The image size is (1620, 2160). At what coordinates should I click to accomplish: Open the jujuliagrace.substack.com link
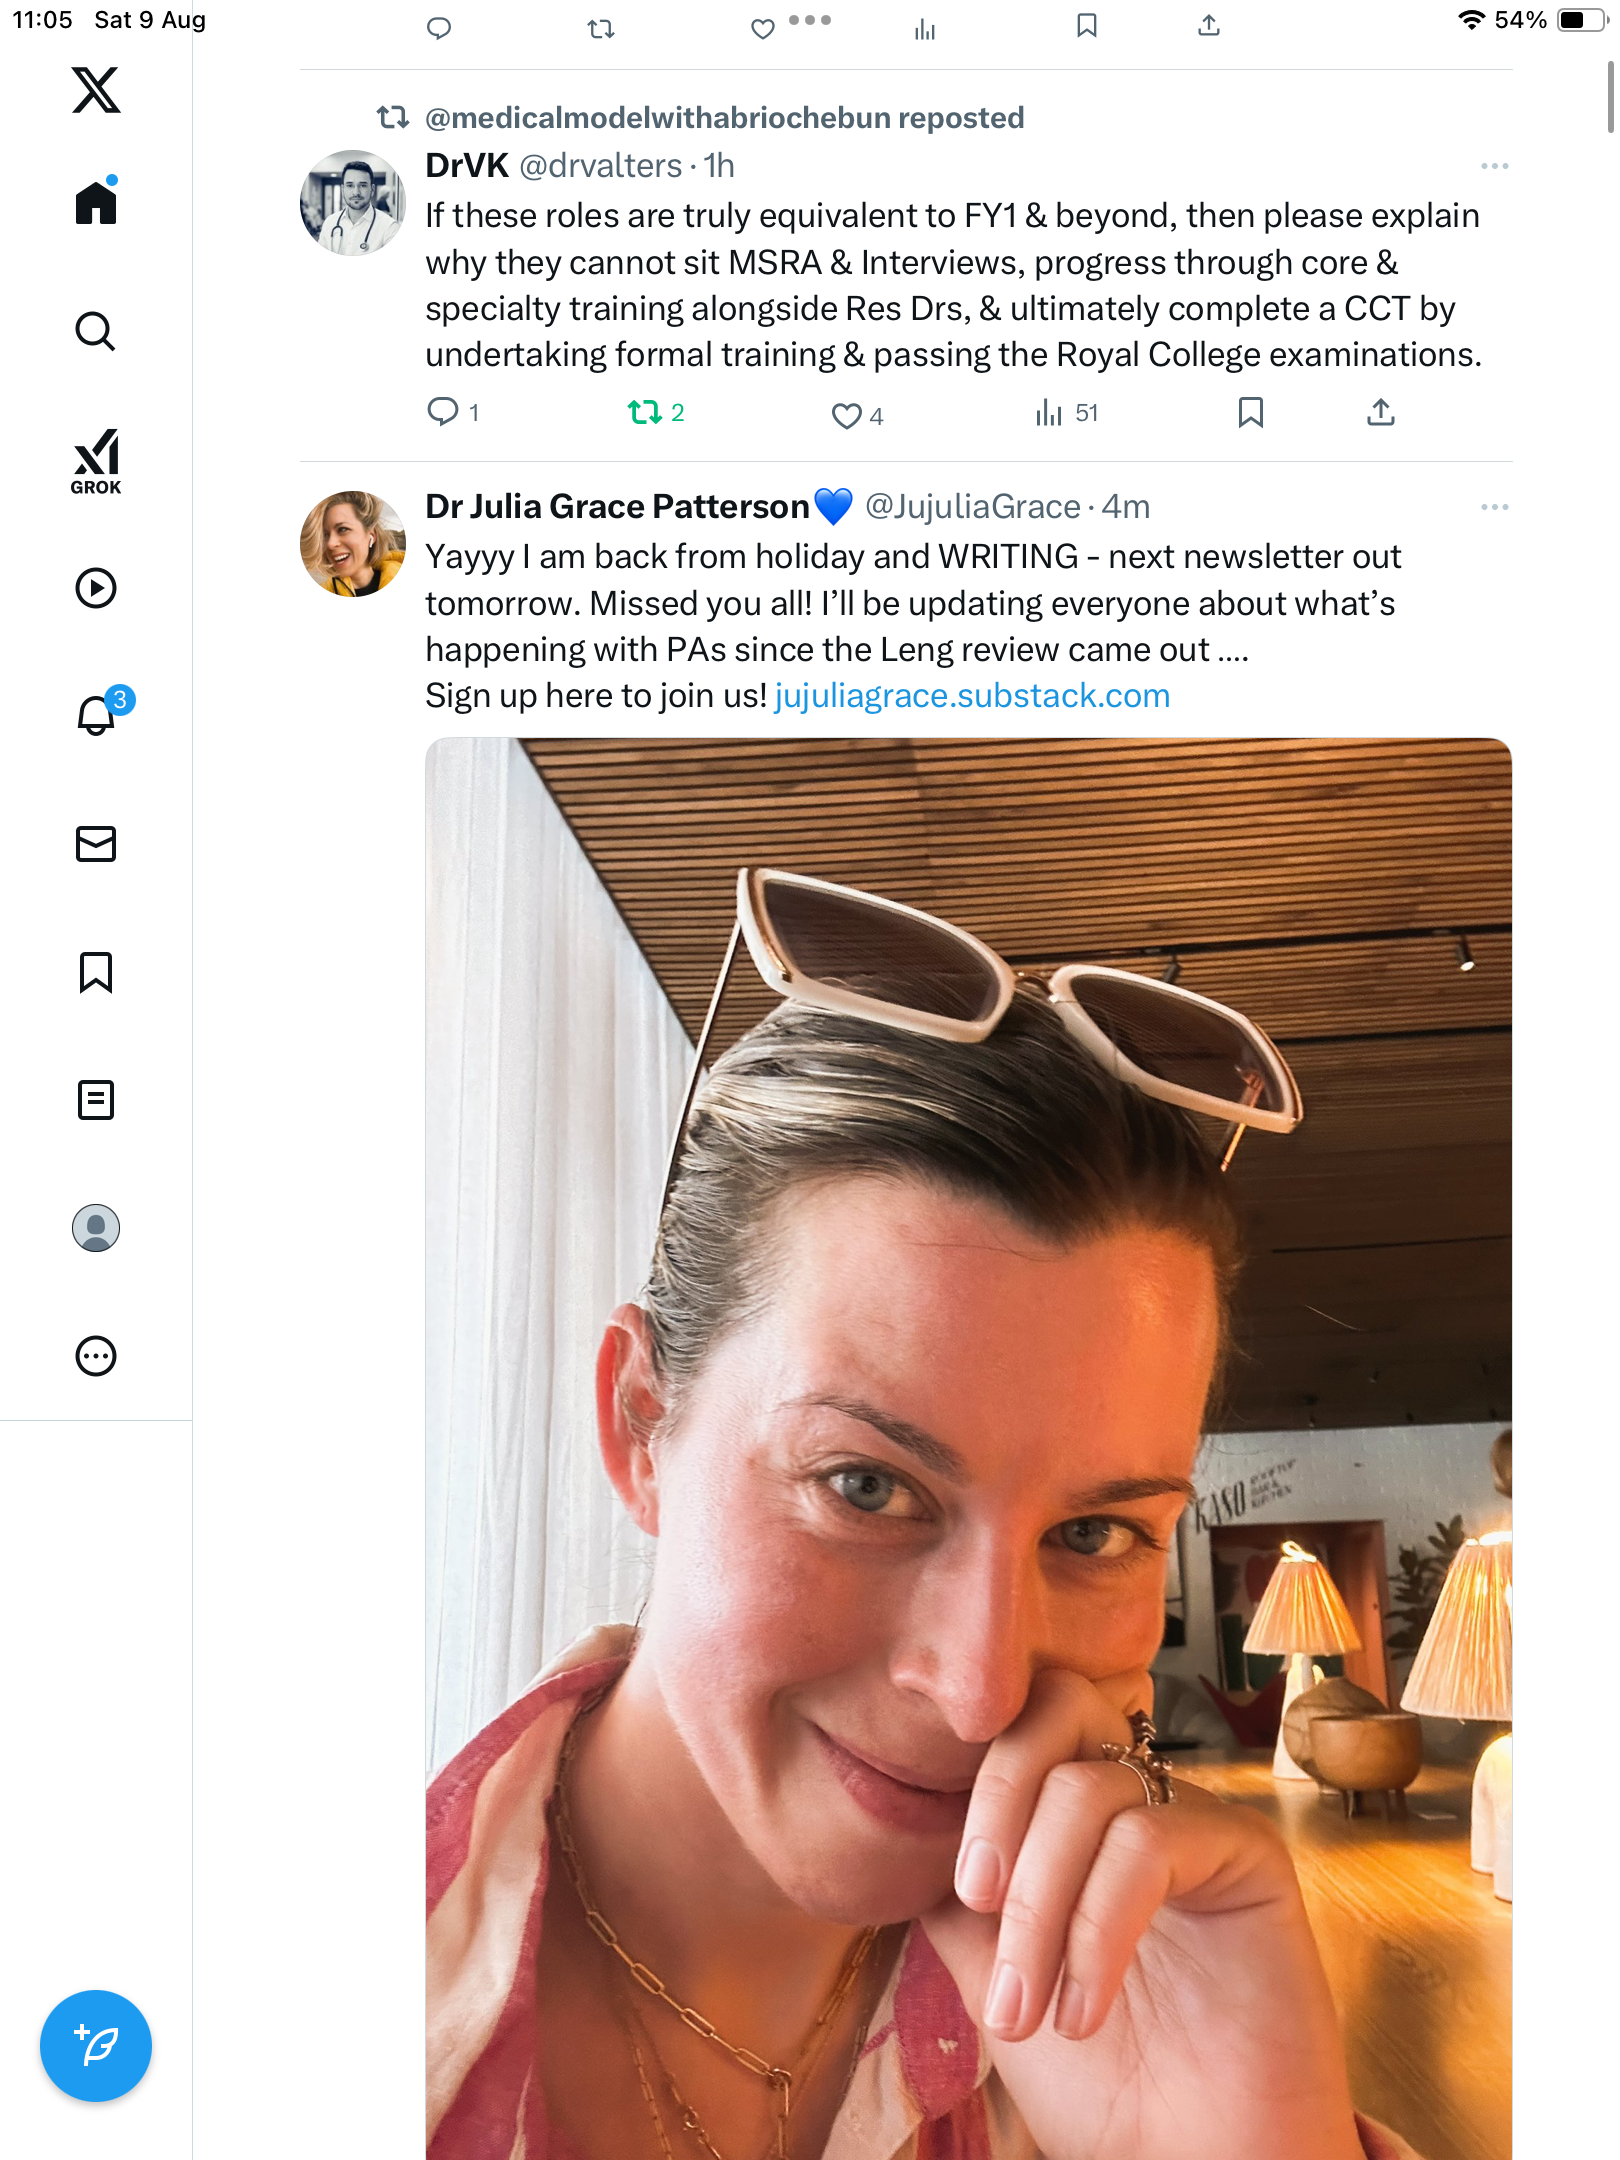972,696
